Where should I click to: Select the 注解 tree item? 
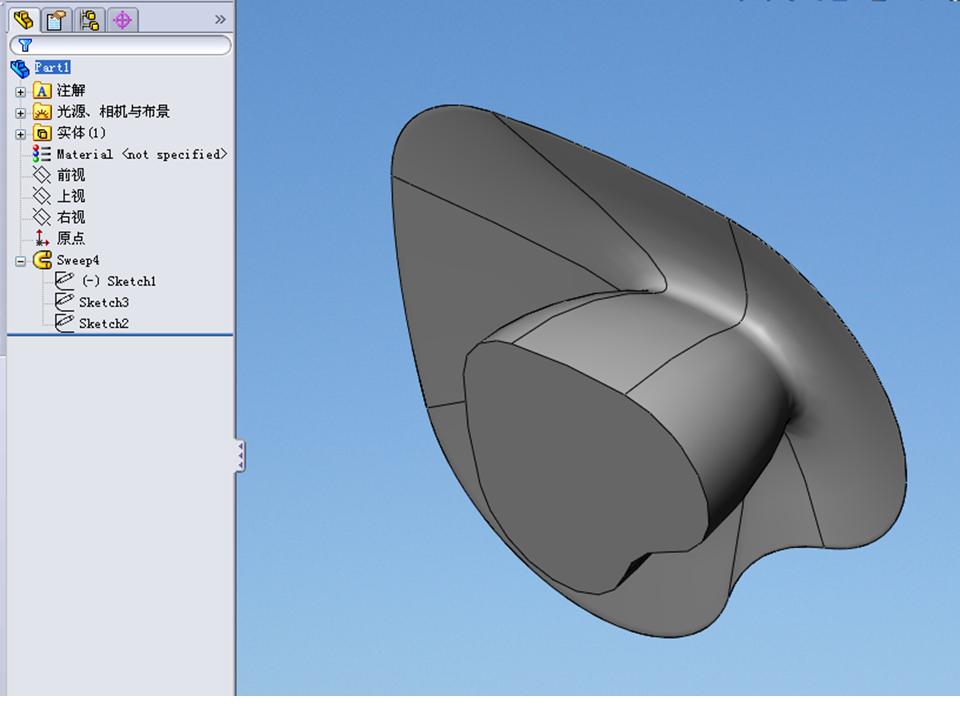click(71, 91)
